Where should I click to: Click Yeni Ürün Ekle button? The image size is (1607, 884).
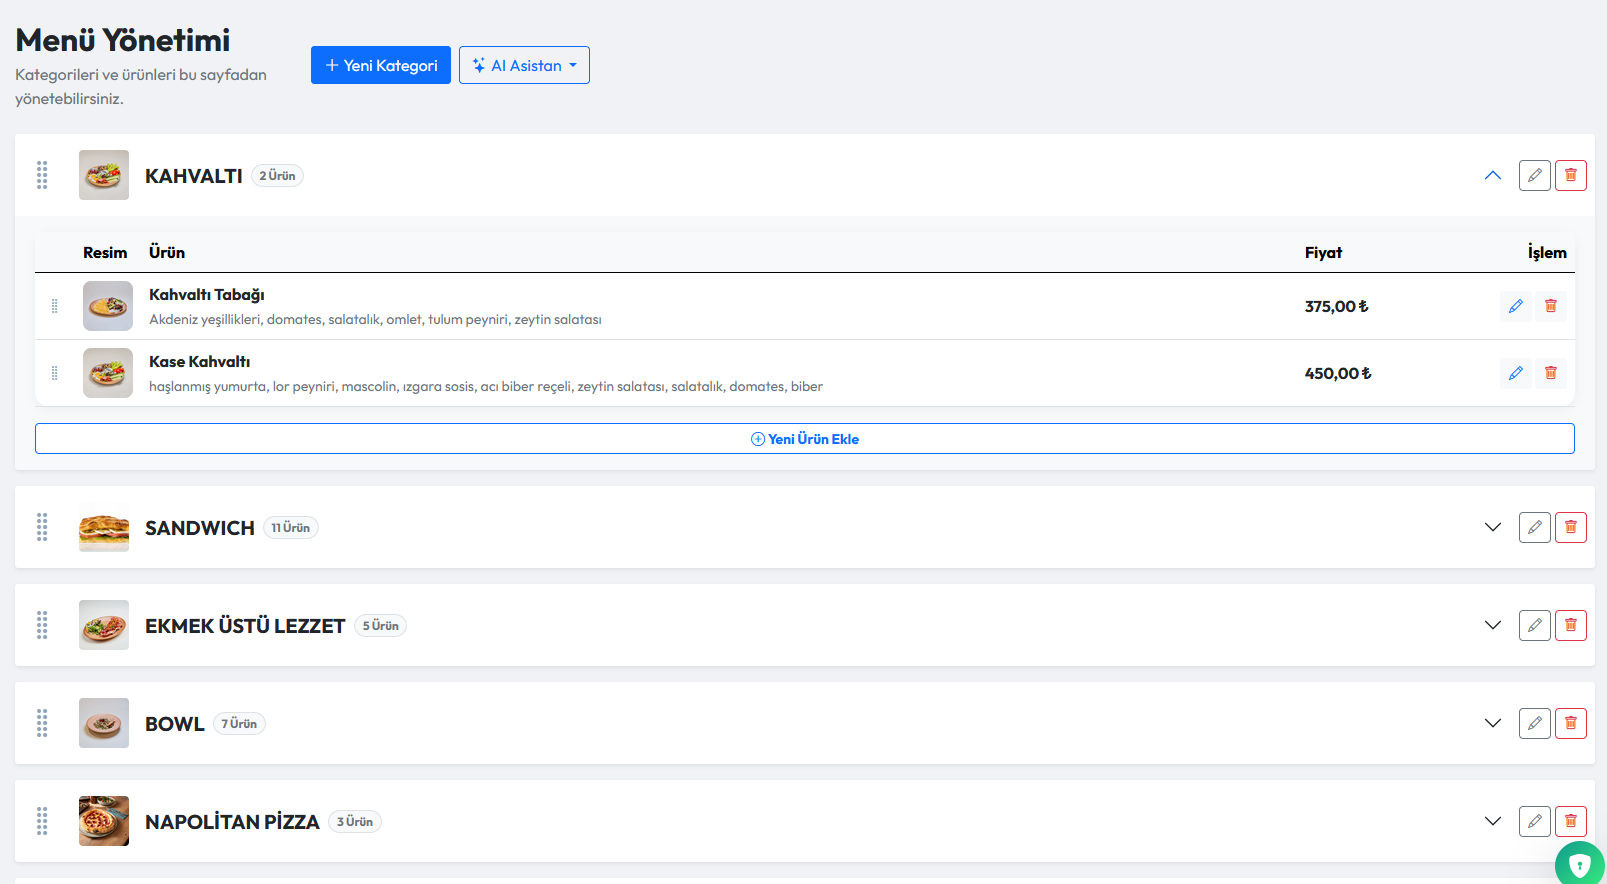coord(804,439)
